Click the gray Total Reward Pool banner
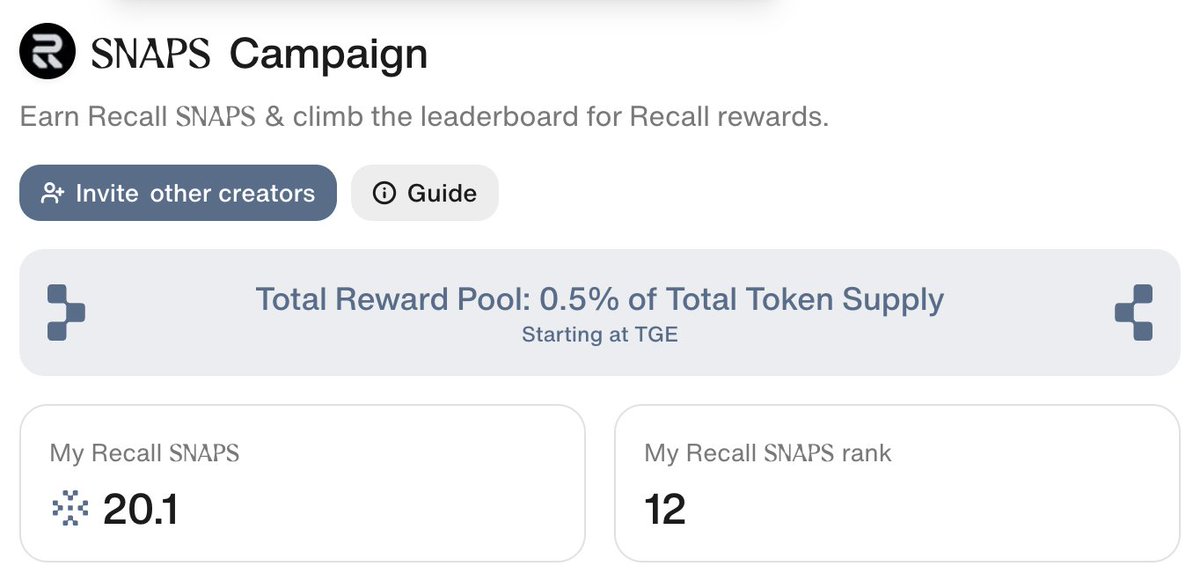1200x581 pixels. [x=600, y=312]
